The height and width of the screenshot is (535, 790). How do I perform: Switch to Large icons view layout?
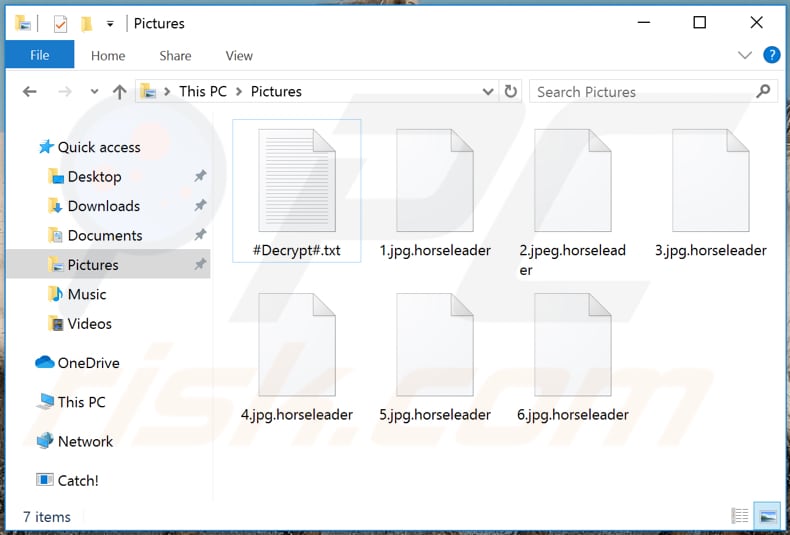click(767, 516)
